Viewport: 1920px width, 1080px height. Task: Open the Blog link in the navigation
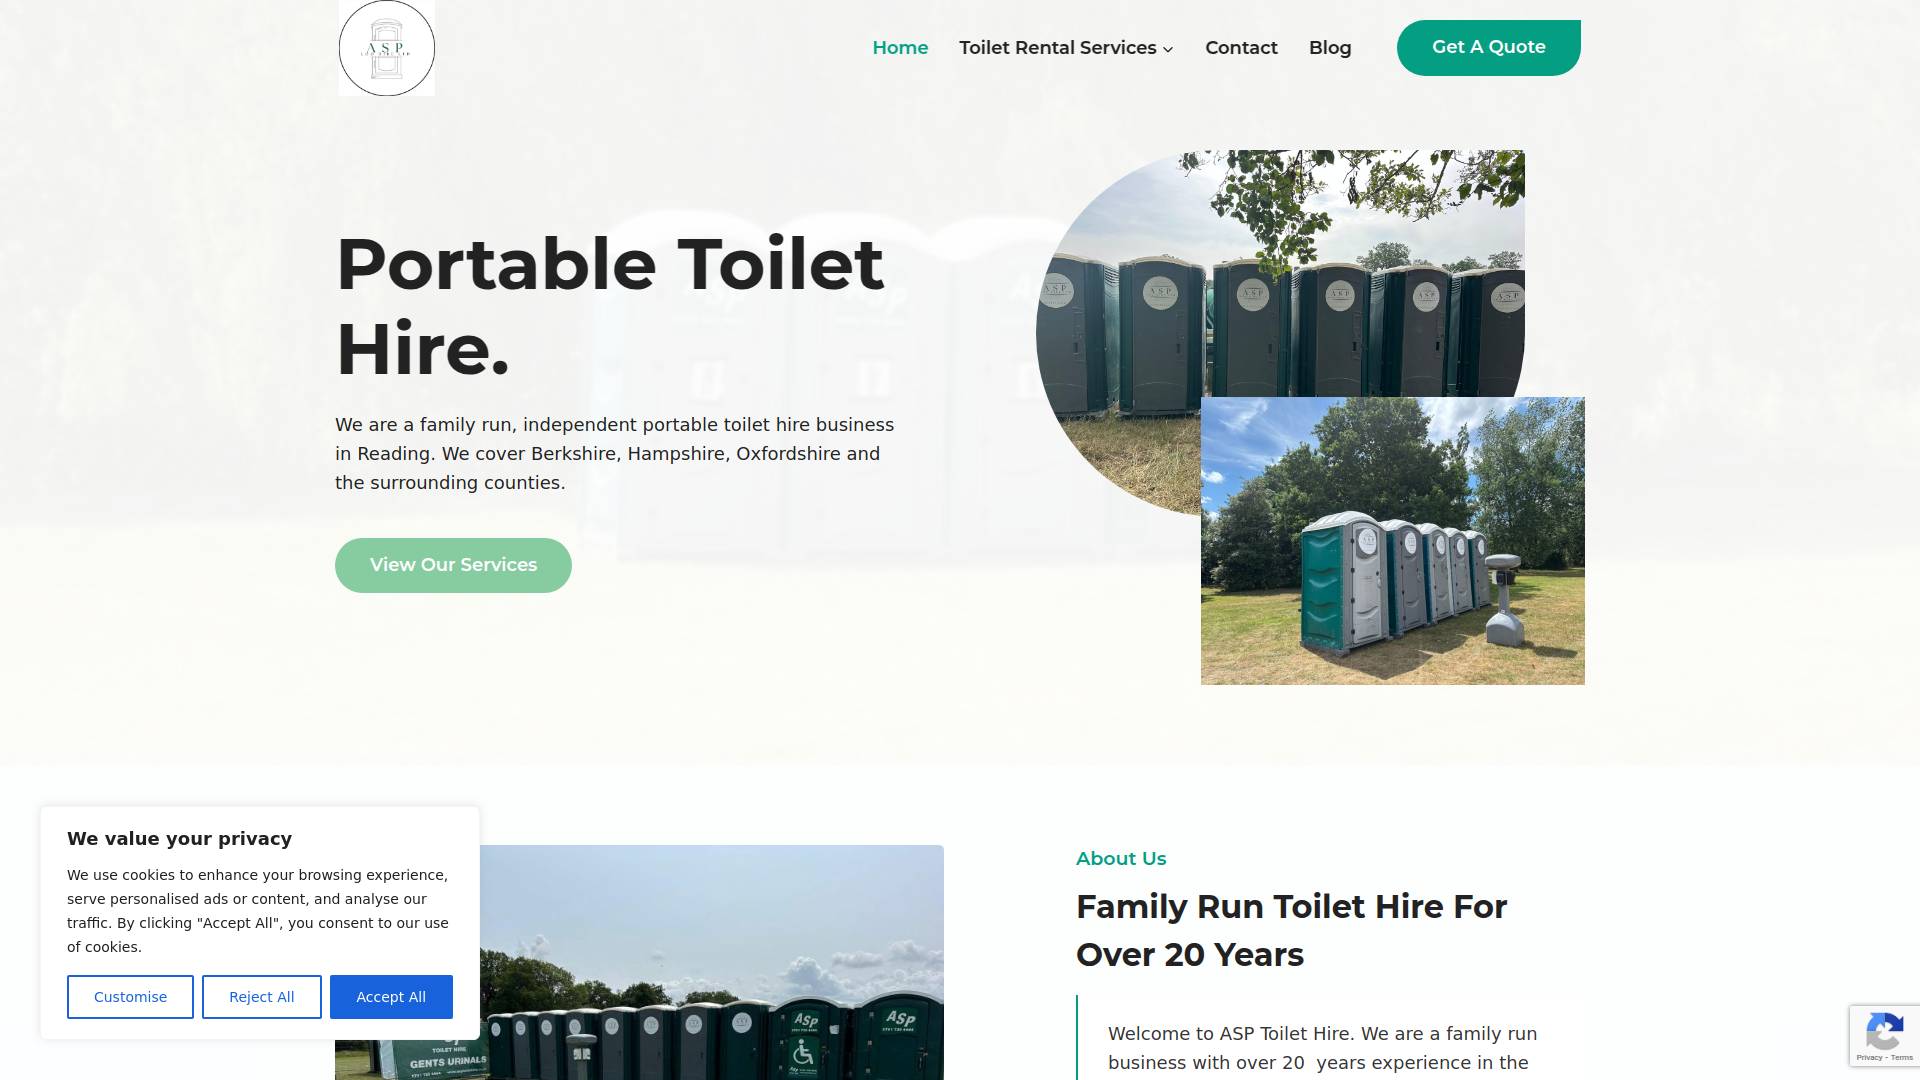click(x=1330, y=48)
